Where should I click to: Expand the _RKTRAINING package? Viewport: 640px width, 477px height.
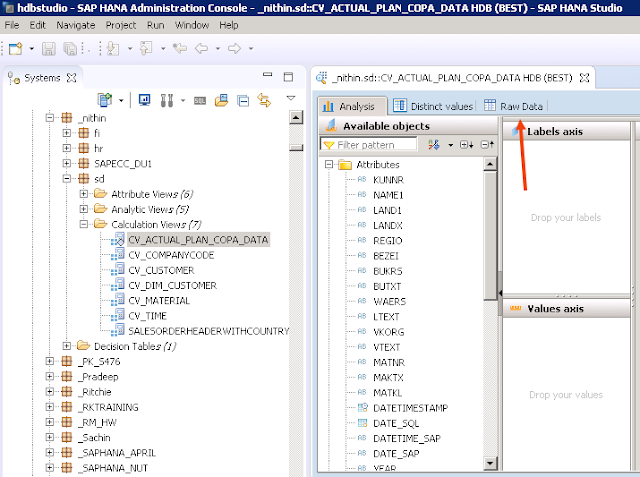point(49,407)
